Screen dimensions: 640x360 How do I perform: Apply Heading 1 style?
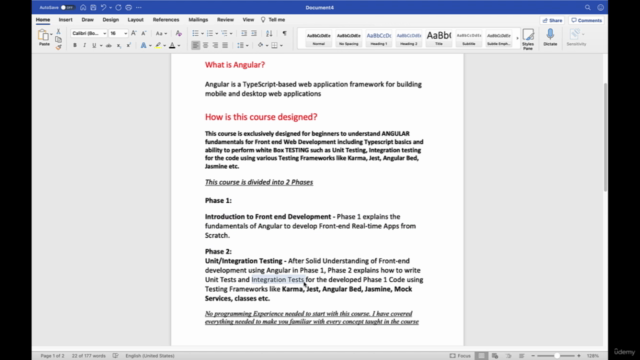pyautogui.click(x=379, y=39)
